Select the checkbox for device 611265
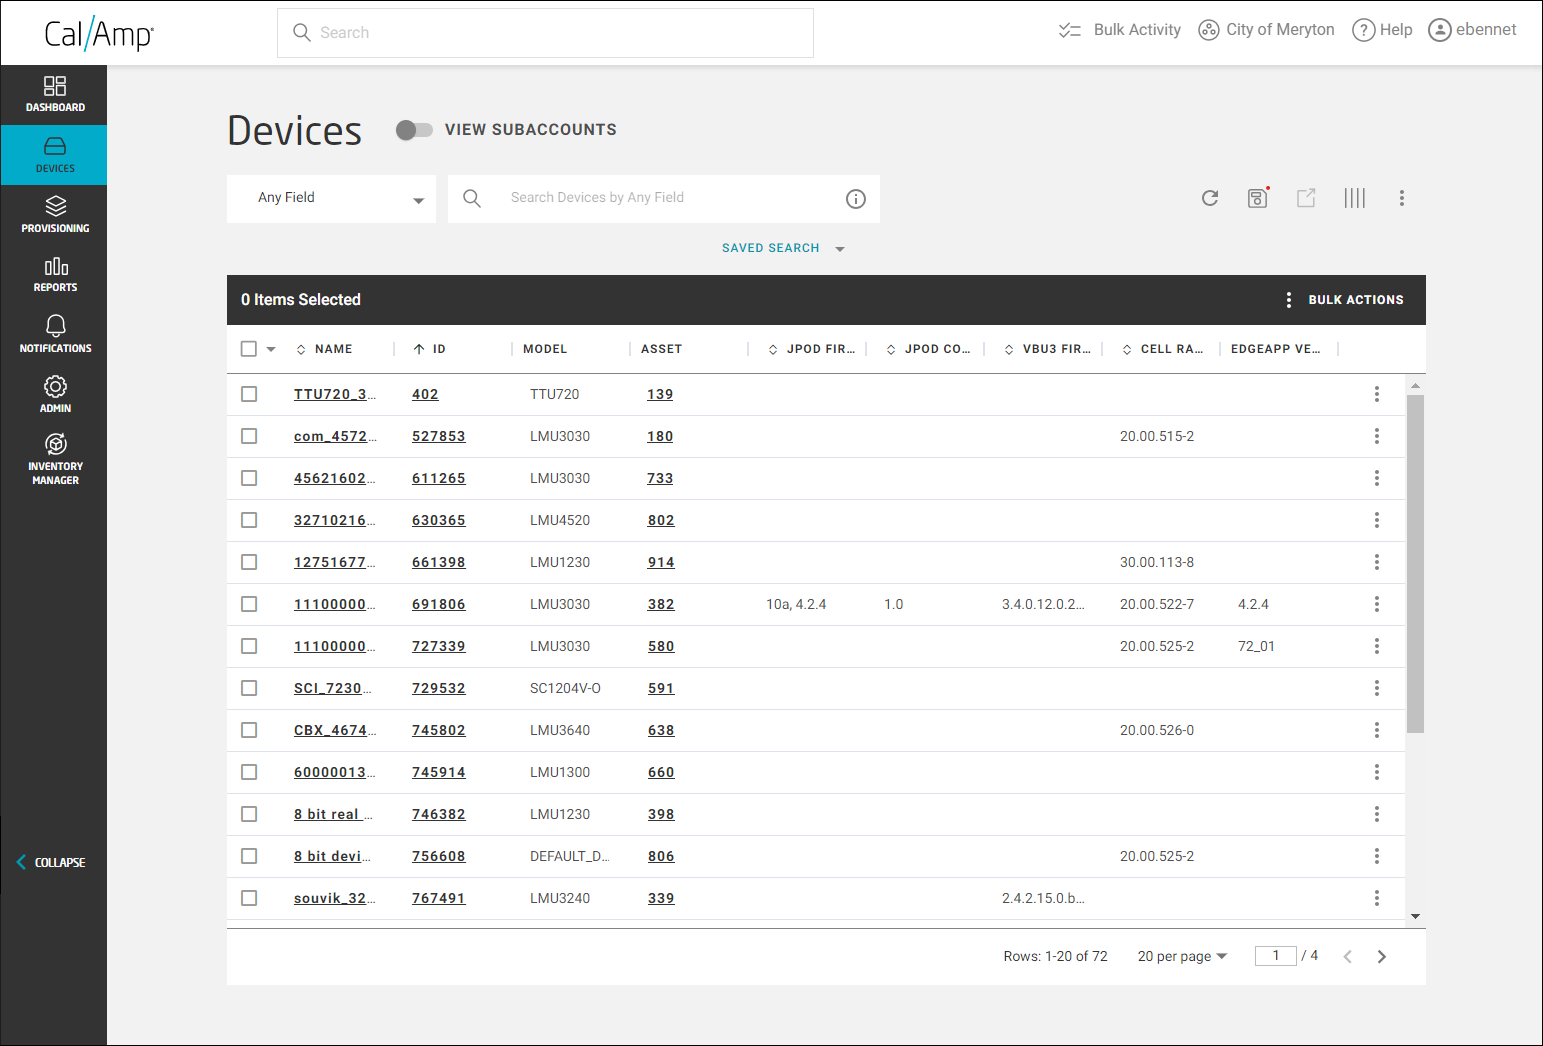Viewport: 1543px width, 1046px height. 249,478
